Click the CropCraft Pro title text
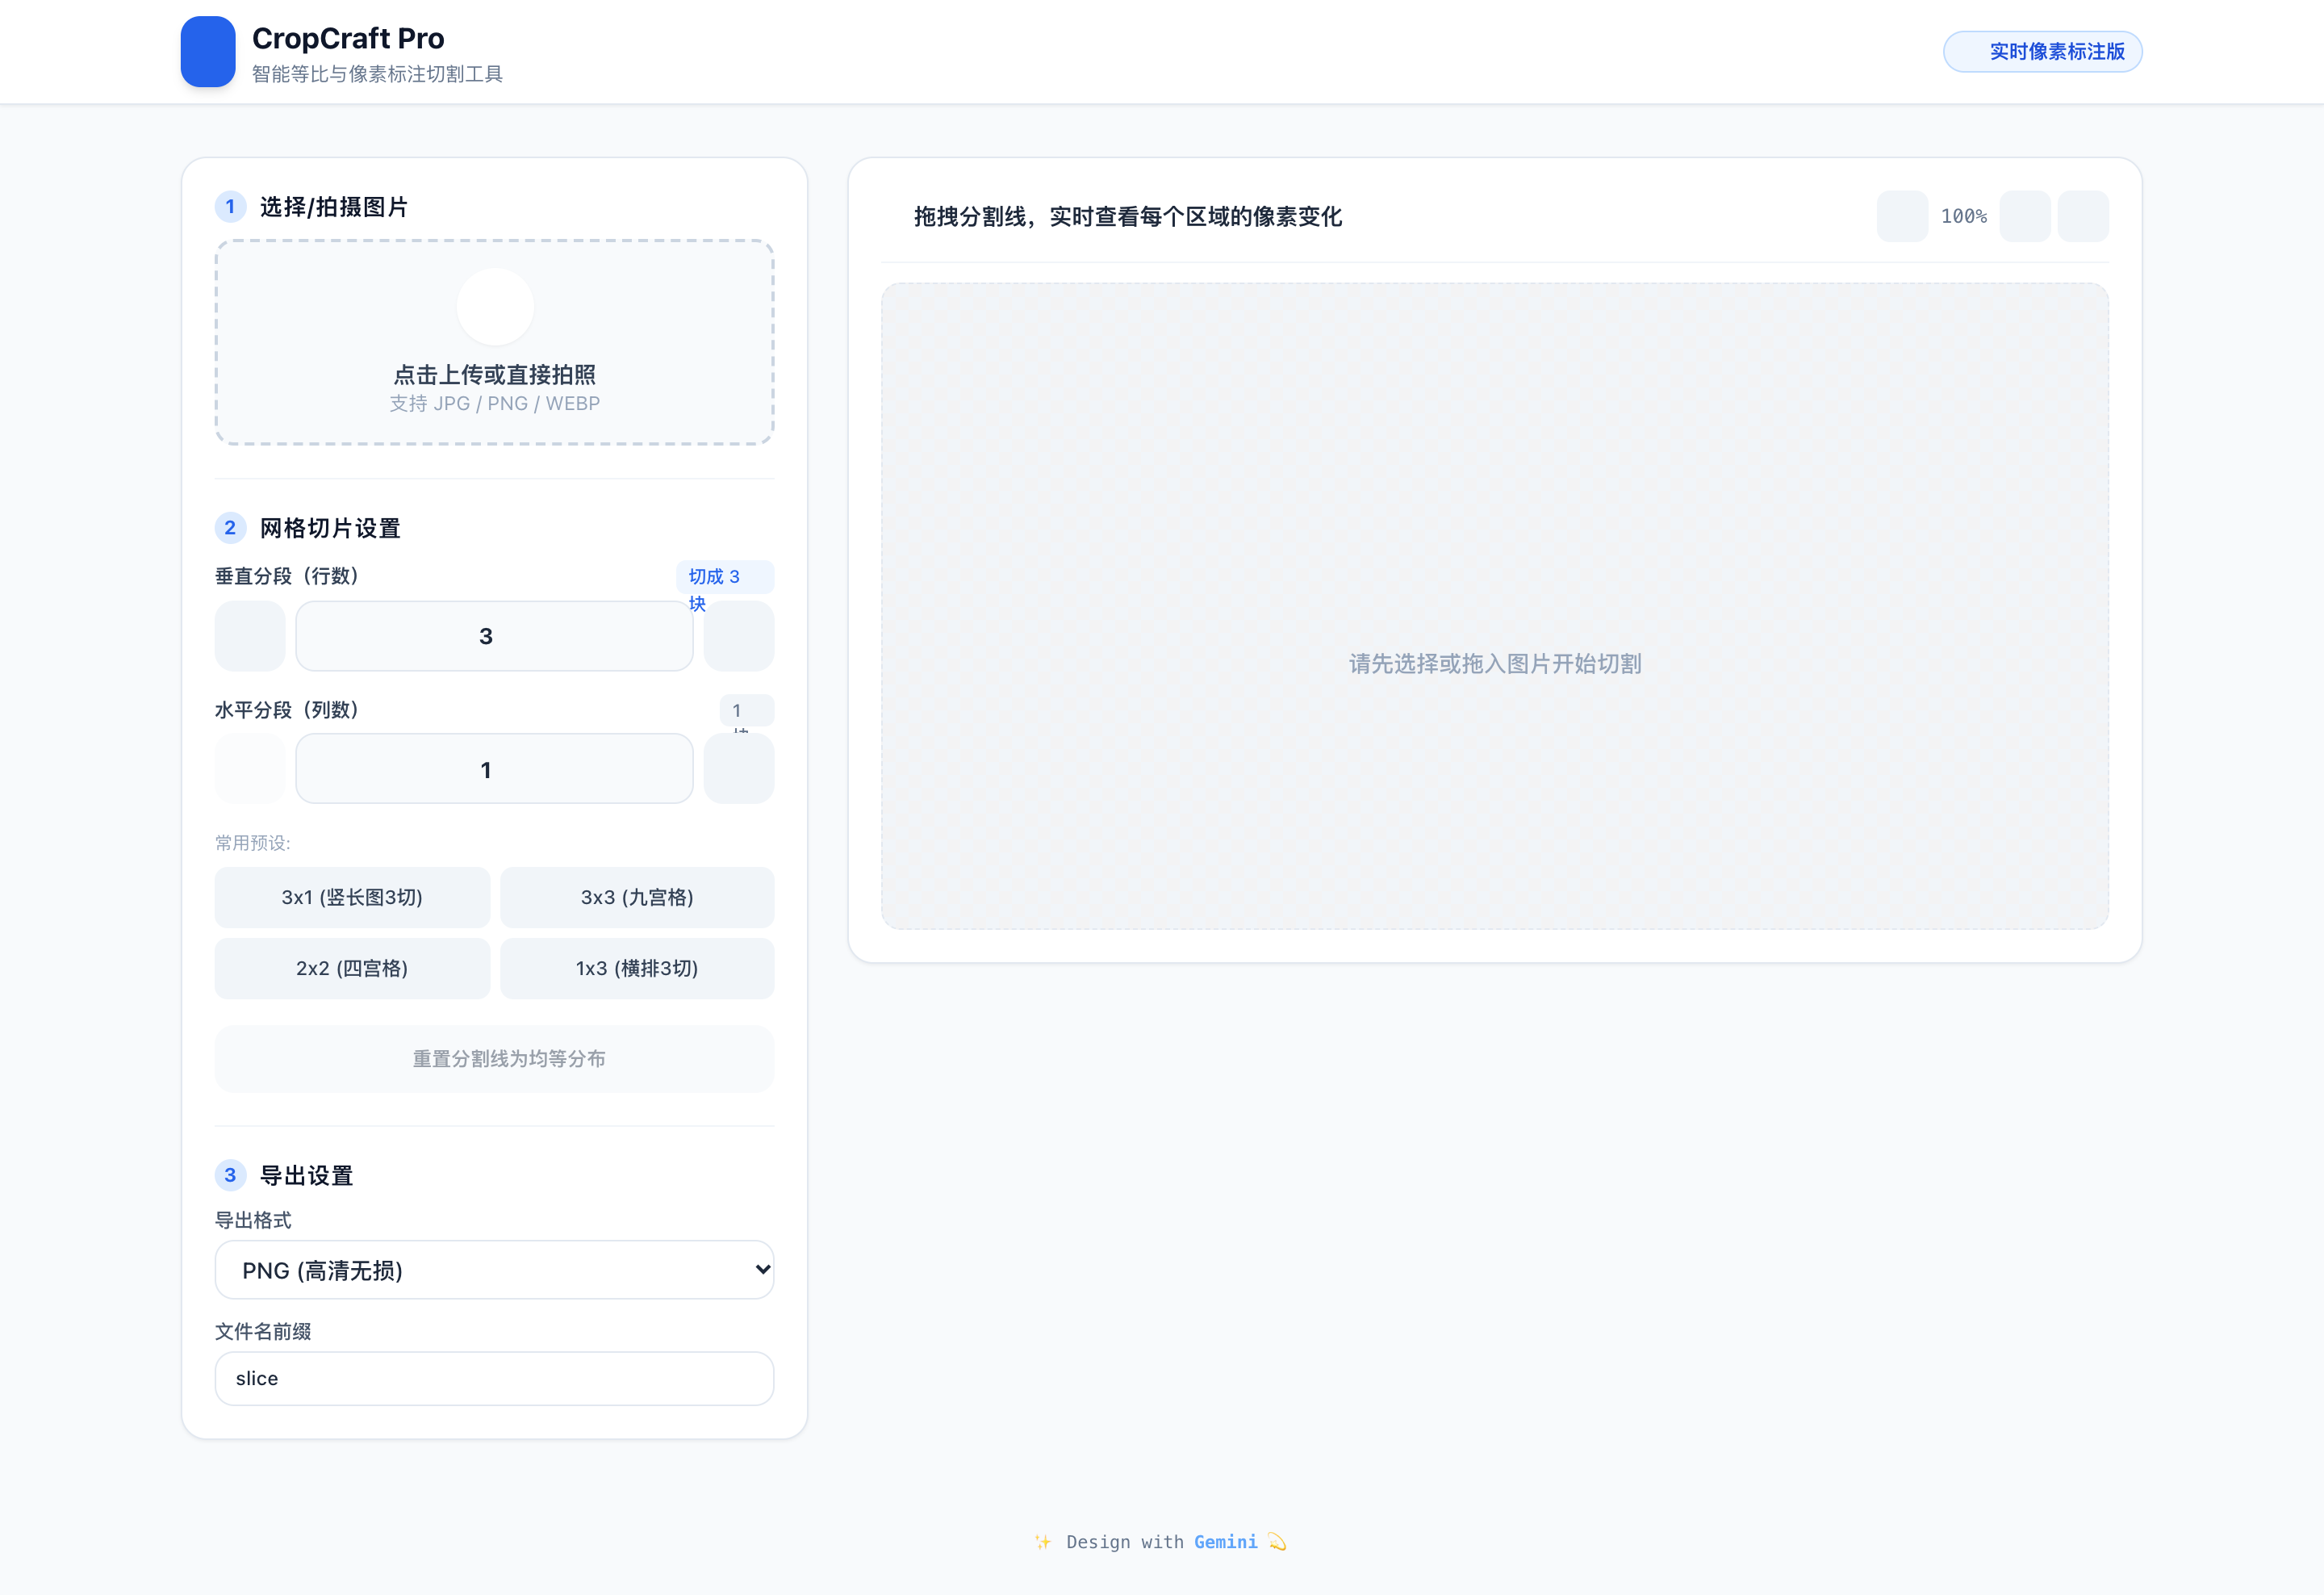 pos(348,38)
